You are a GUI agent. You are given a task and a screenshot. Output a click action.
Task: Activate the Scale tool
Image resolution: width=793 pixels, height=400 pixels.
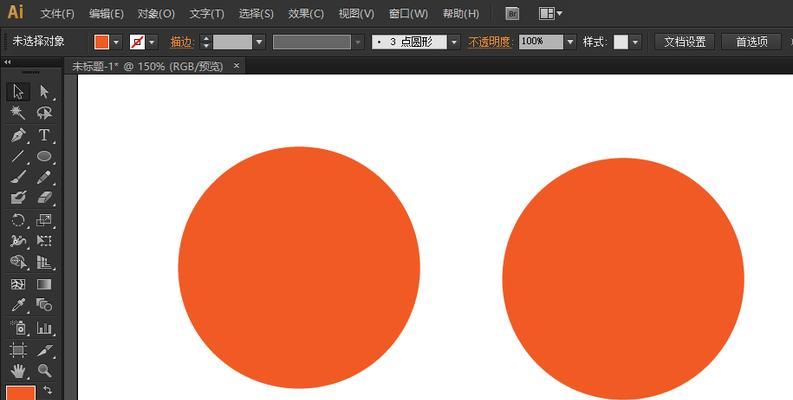pyautogui.click(x=45, y=220)
